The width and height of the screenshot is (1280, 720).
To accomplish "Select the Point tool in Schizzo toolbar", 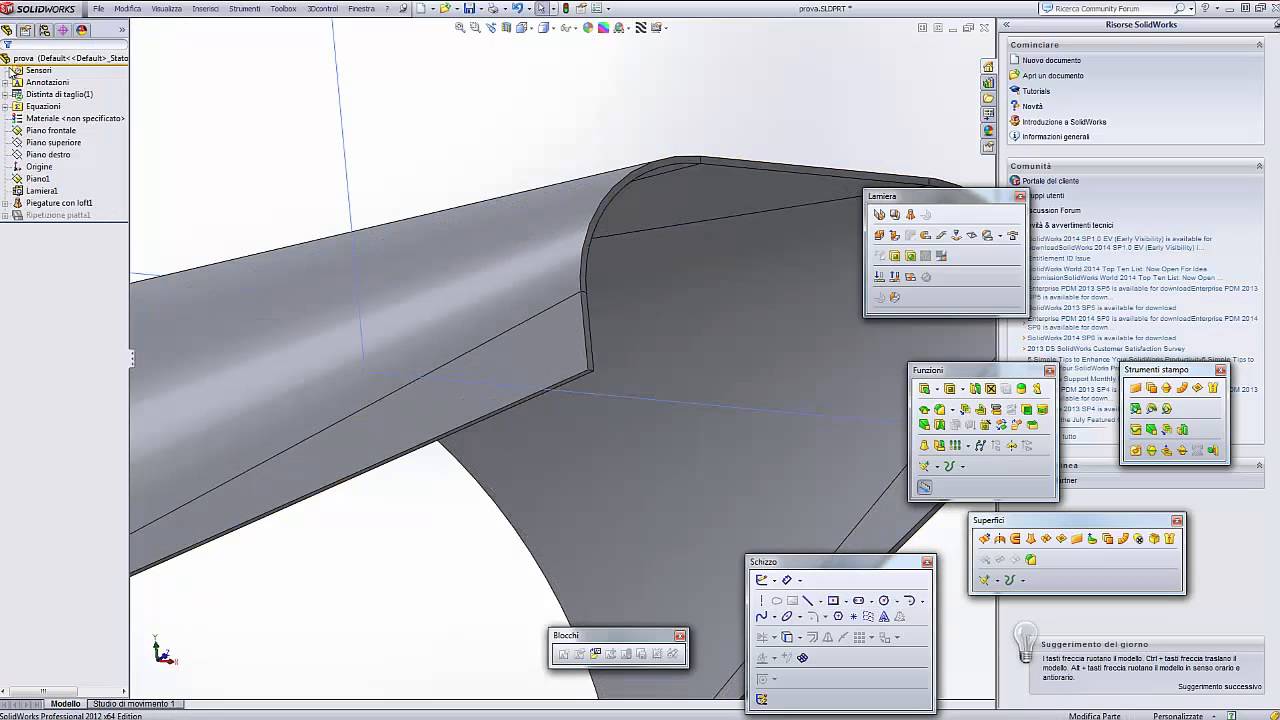I will tap(853, 616).
